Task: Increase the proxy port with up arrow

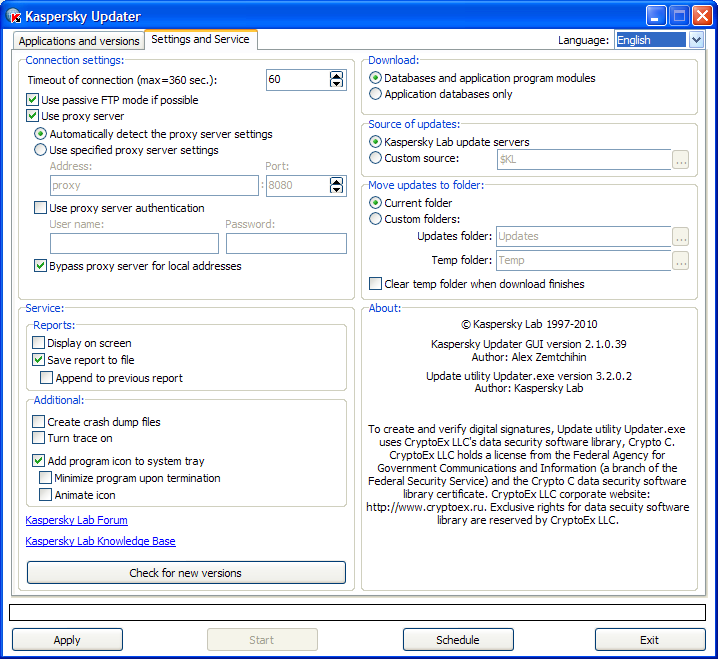Action: (337, 181)
